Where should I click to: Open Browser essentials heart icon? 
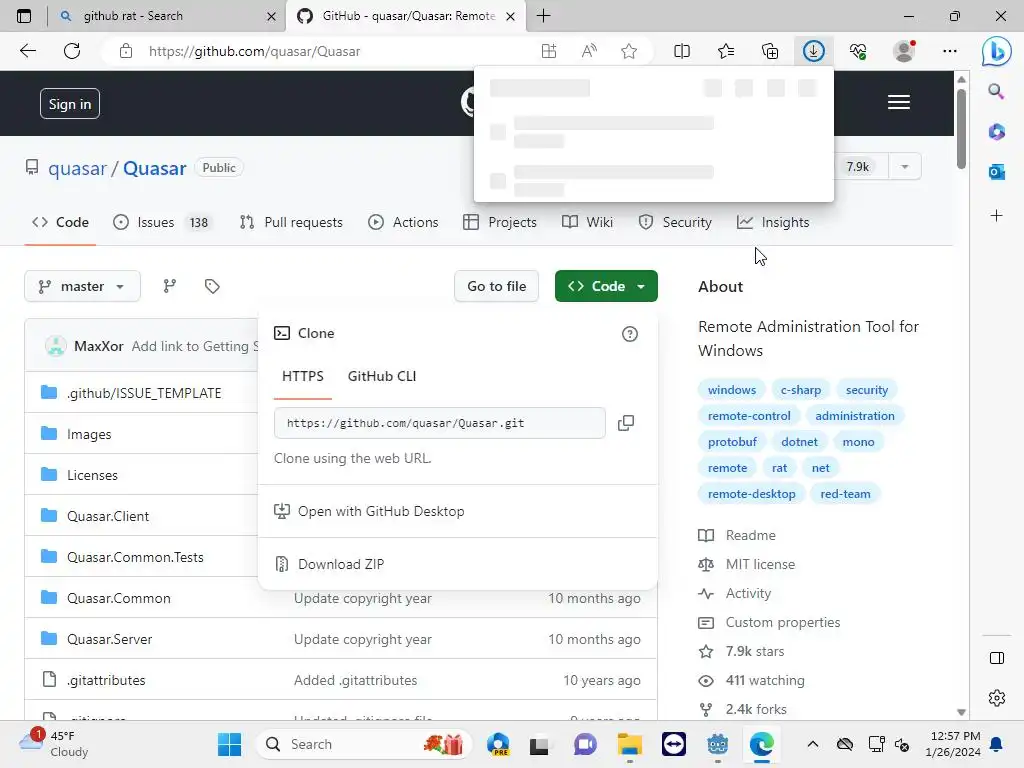click(858, 51)
